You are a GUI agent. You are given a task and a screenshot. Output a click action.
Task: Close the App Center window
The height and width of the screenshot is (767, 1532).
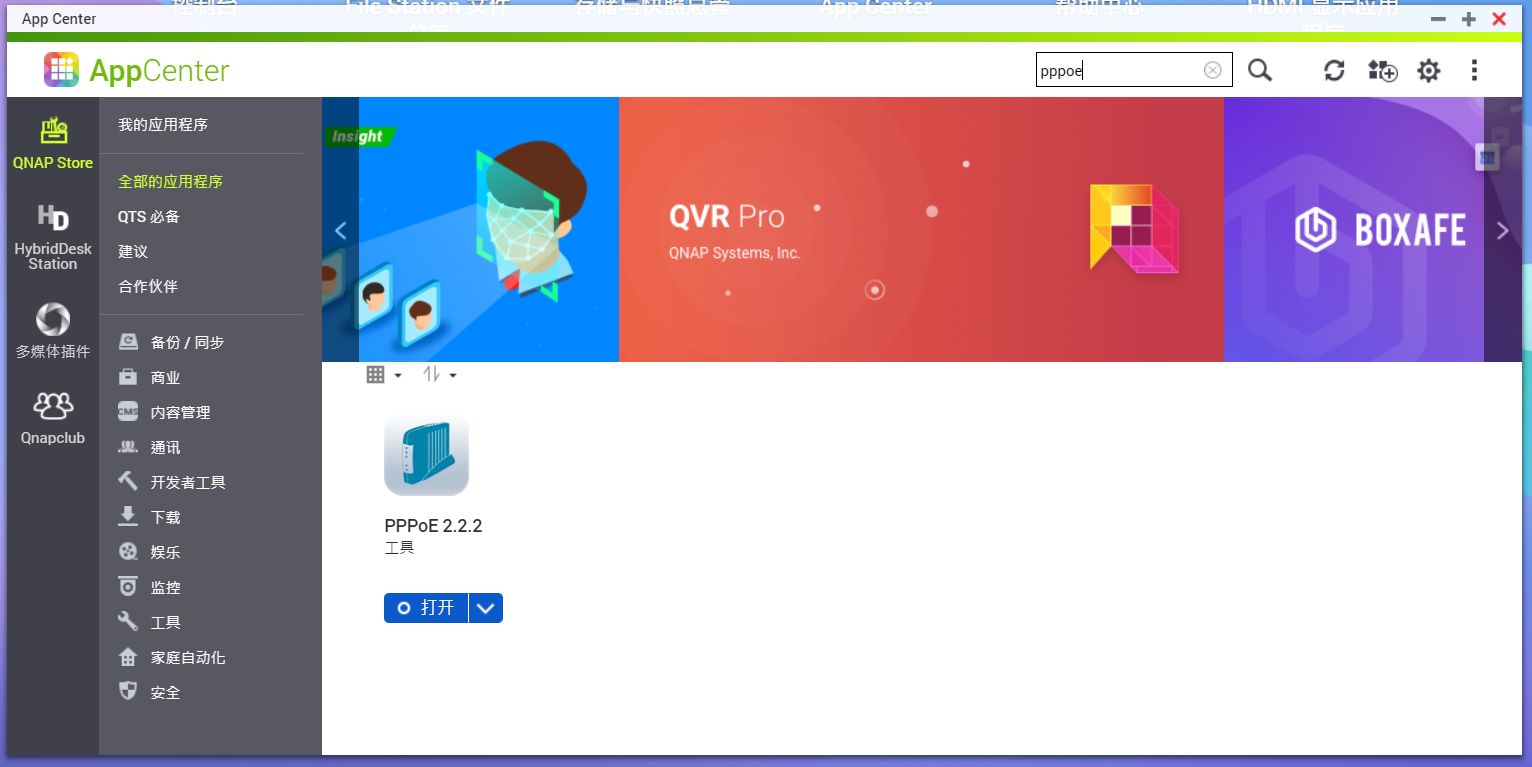pos(1499,19)
